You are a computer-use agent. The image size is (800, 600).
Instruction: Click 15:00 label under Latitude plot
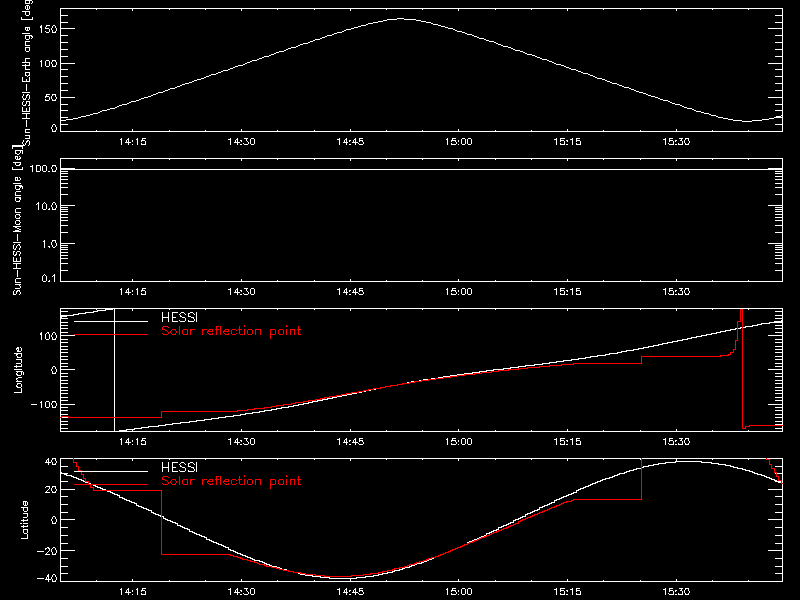click(459, 592)
